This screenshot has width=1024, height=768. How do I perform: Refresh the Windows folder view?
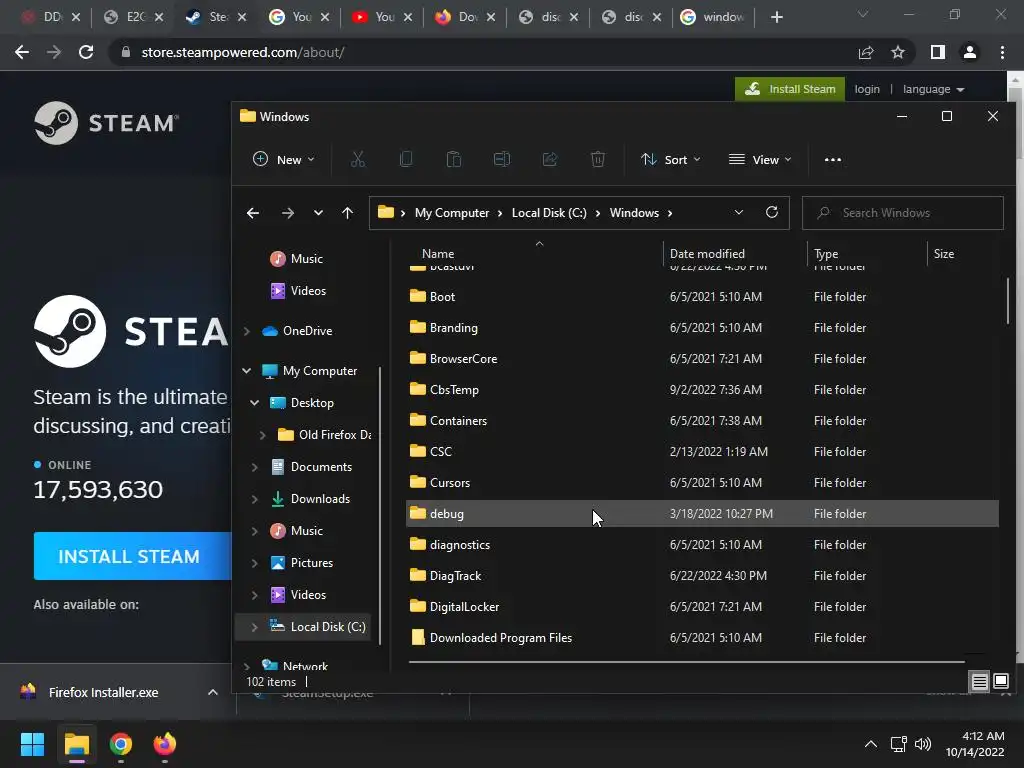coord(772,212)
